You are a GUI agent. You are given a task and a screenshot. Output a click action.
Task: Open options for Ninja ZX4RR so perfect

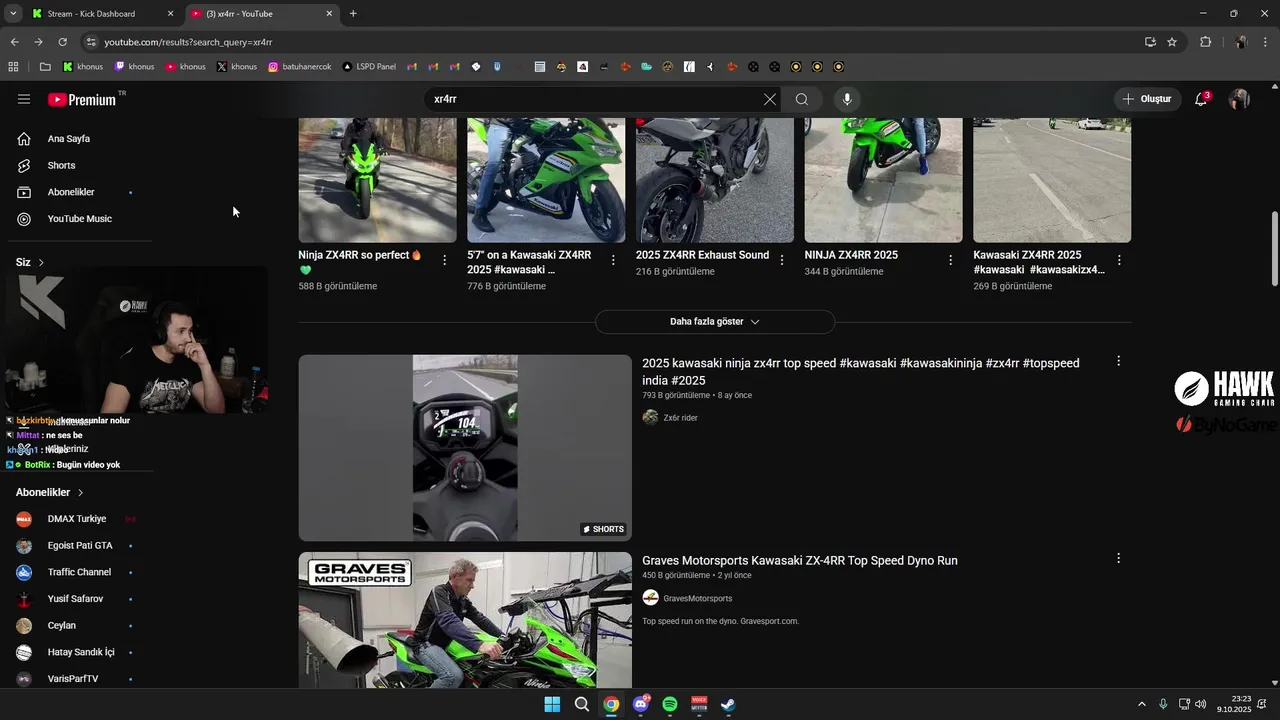445,260
